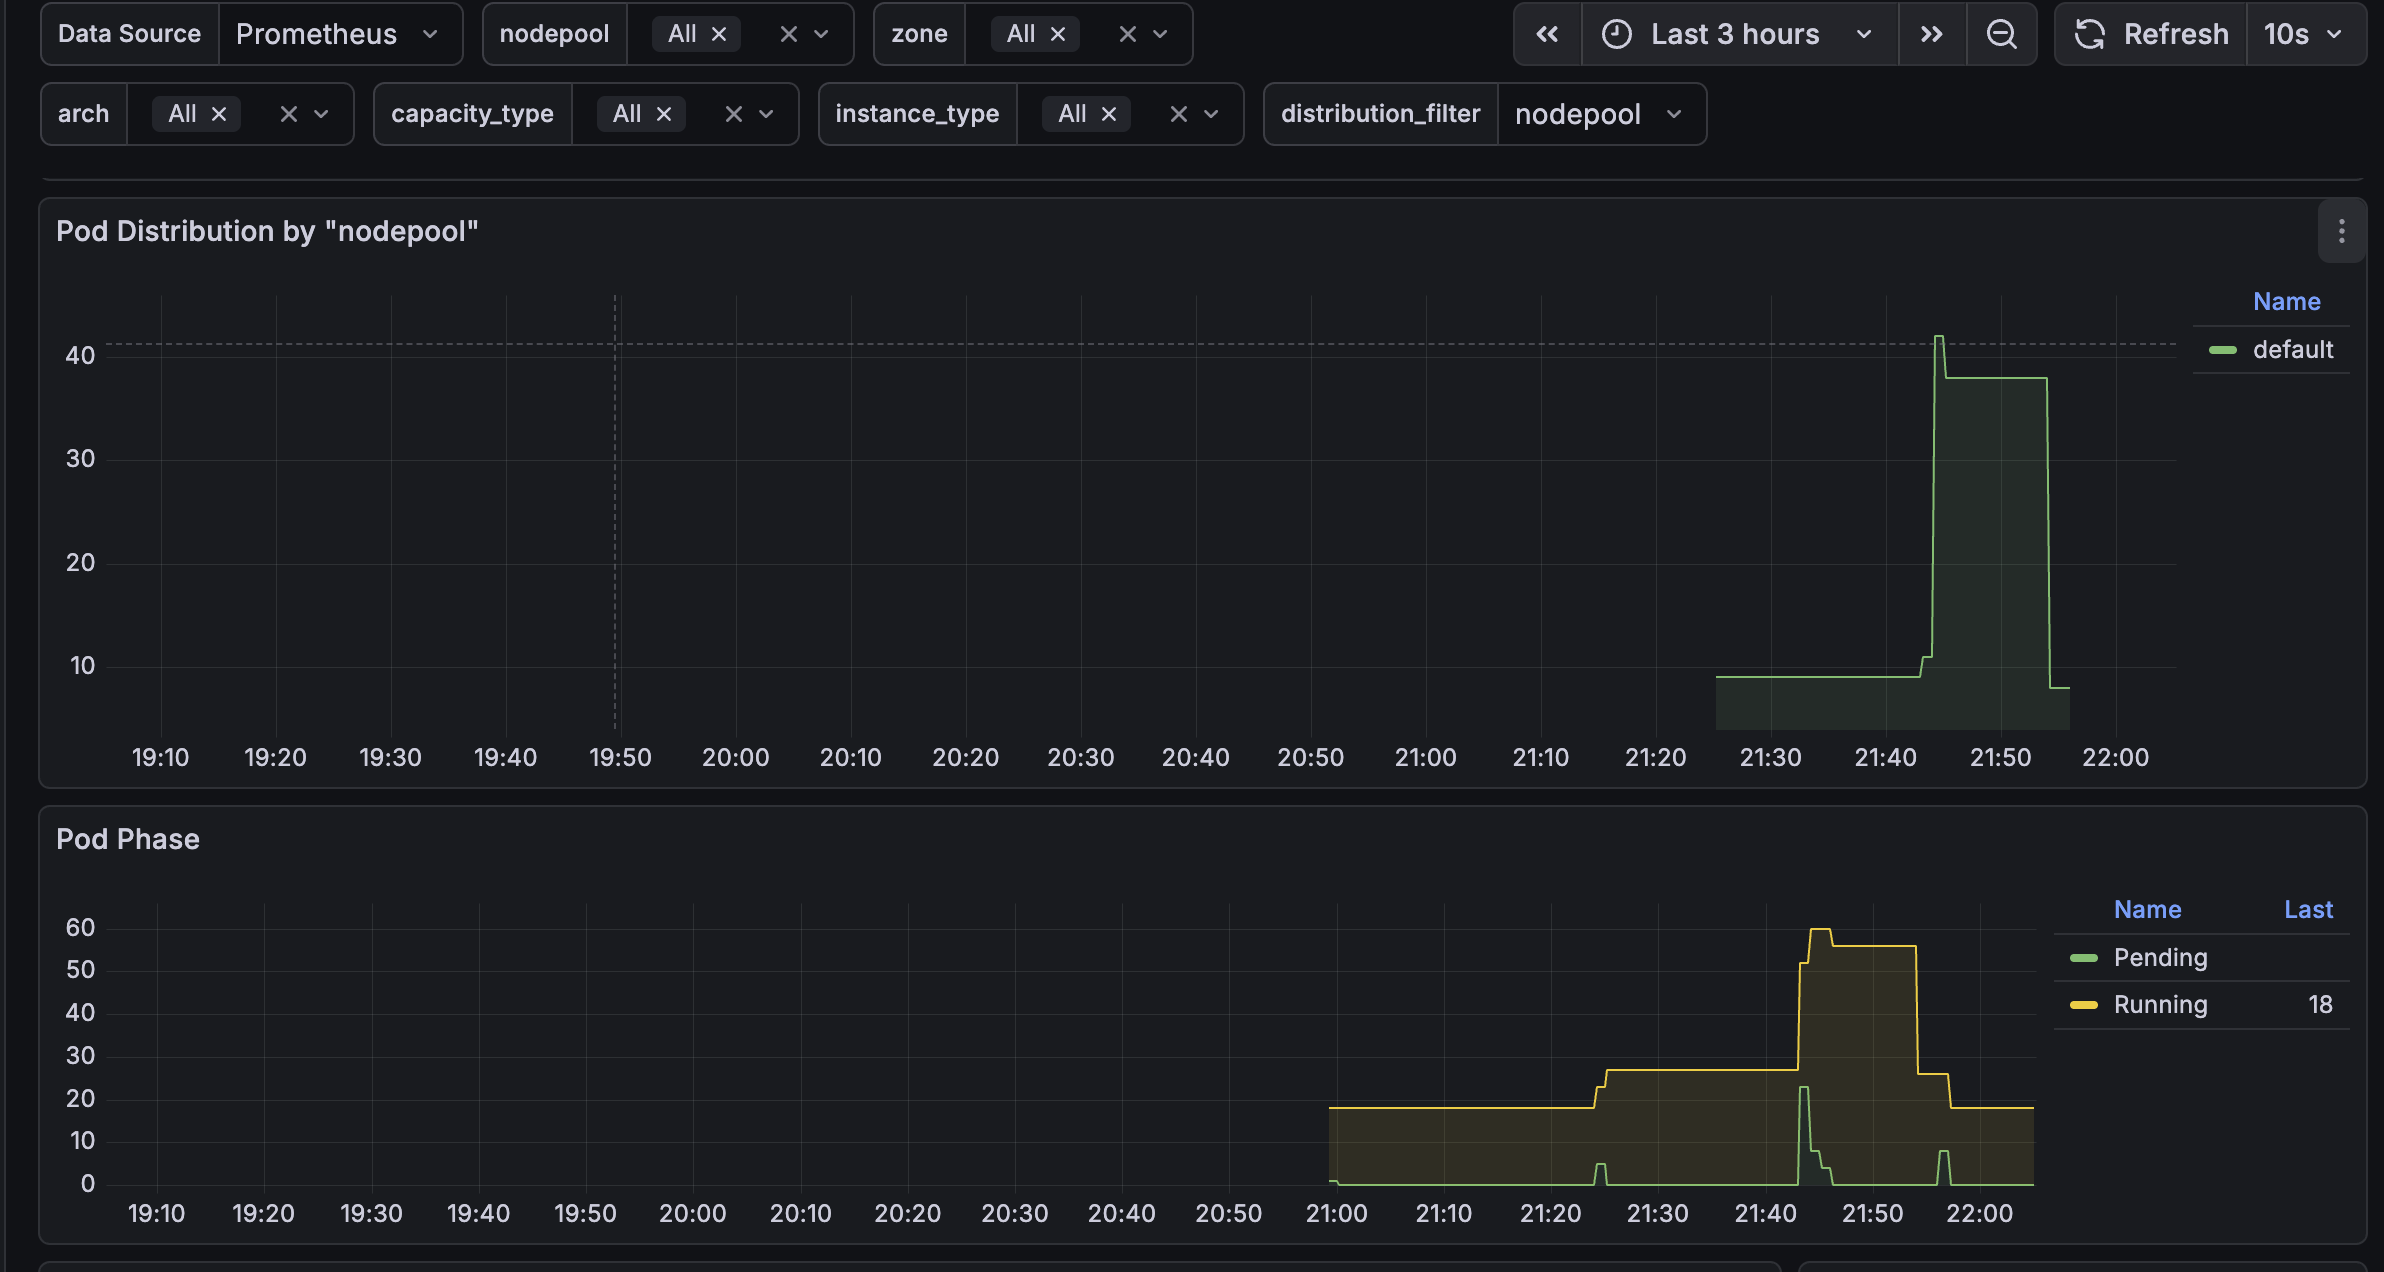This screenshot has width=2384, height=1272.
Task: Sort Pod Phase legend by Last column
Action: pos(2307,910)
